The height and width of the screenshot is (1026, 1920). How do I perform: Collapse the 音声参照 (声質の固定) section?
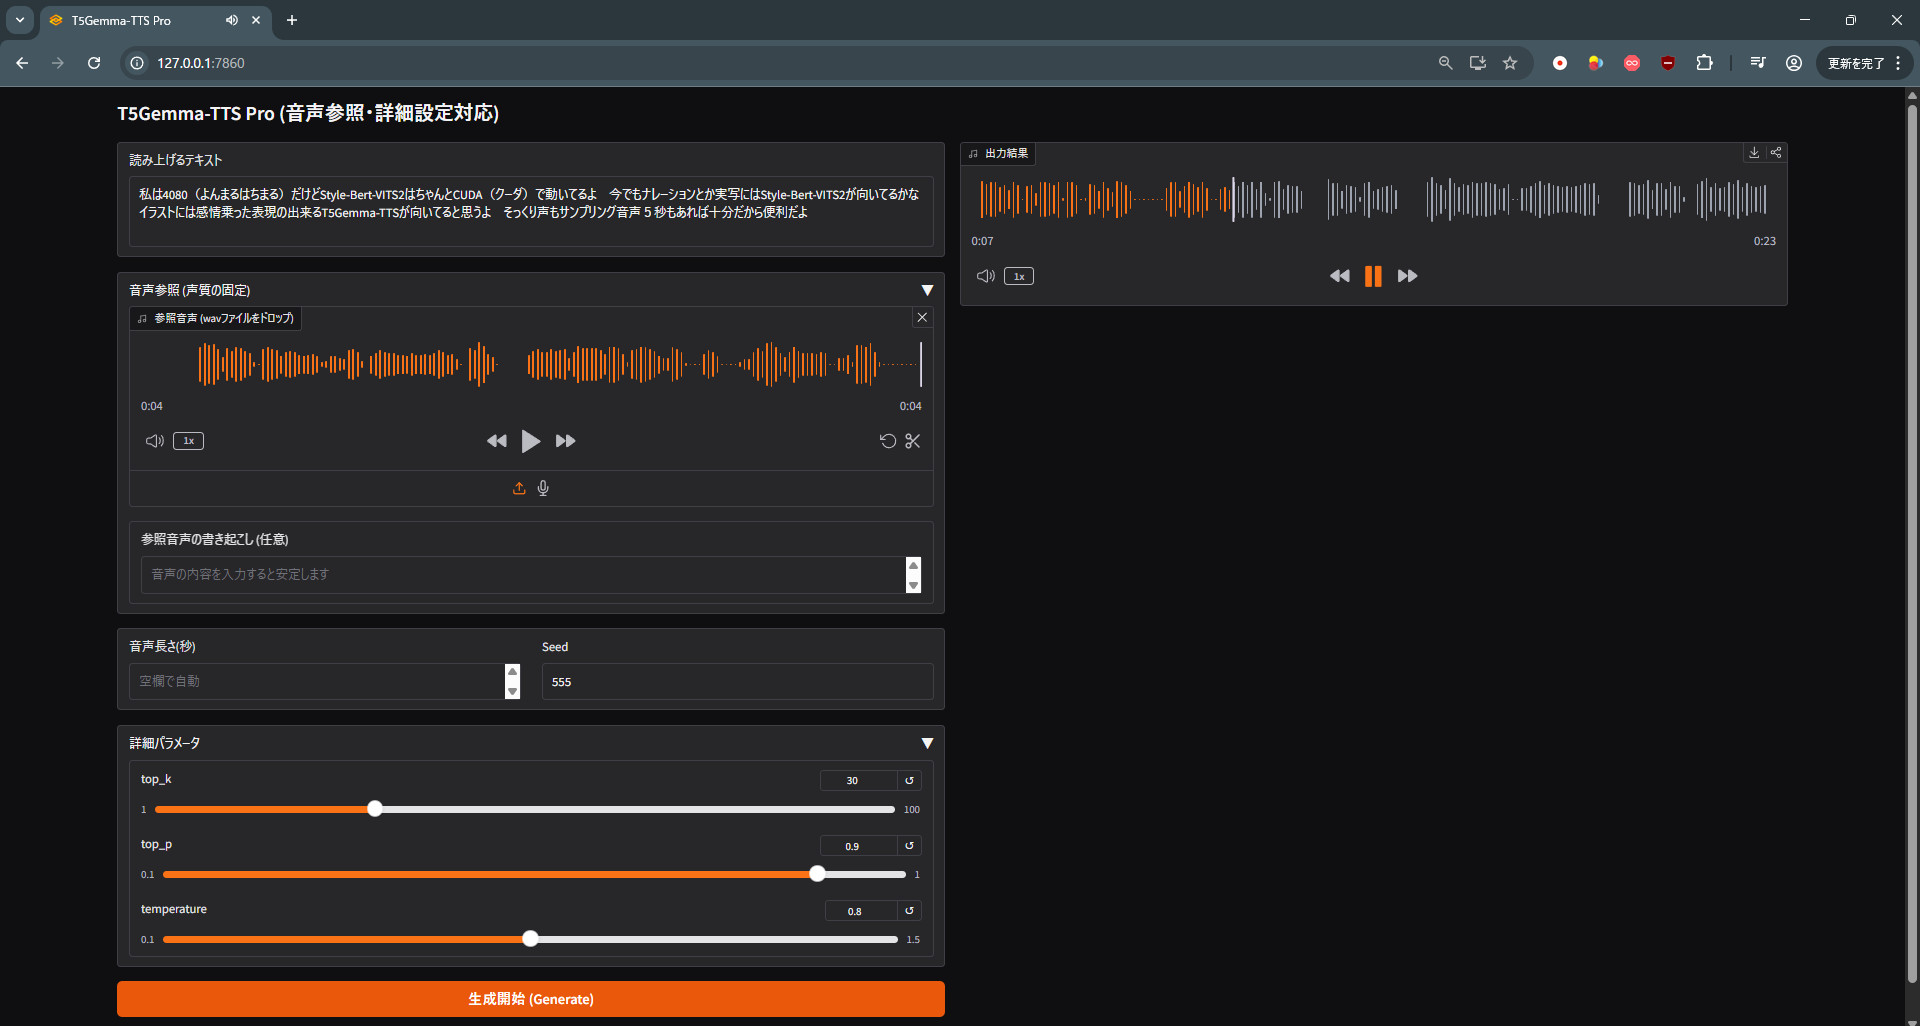(927, 290)
